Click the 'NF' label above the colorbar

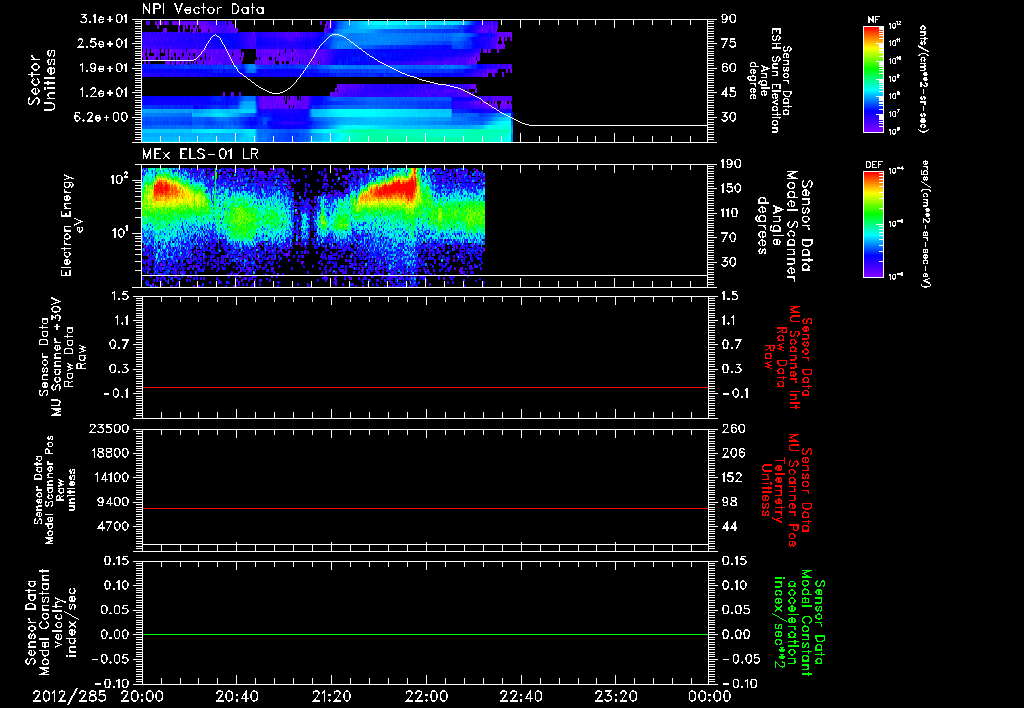tap(873, 20)
